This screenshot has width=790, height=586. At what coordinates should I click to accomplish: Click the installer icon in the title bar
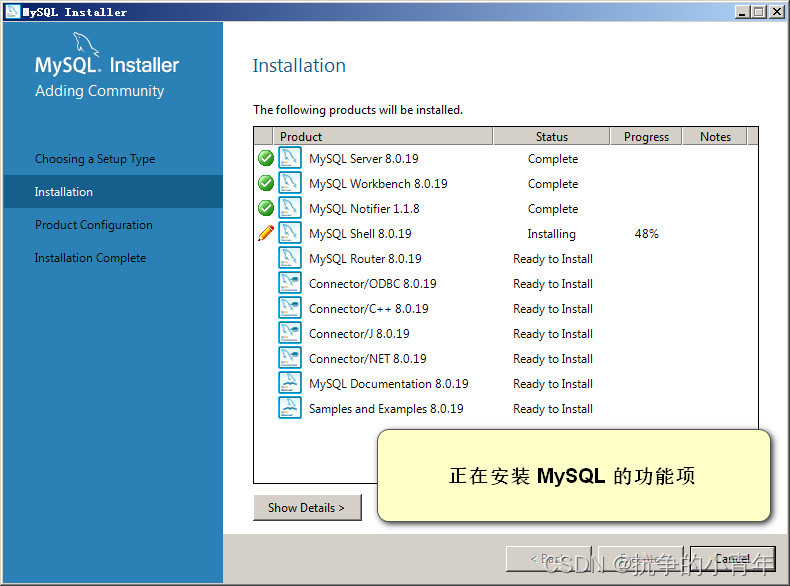click(x=12, y=12)
